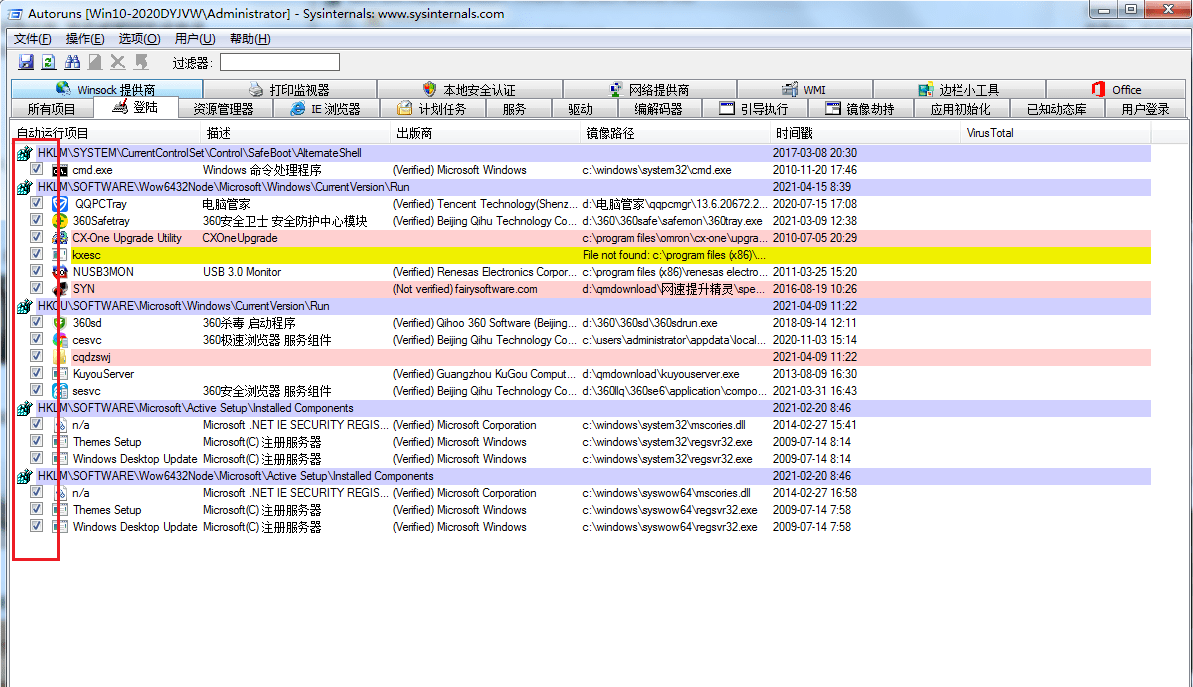Viewport: 1193px width, 687px height.
Task: Click the cqdzswj entry icon
Action: tap(60, 357)
